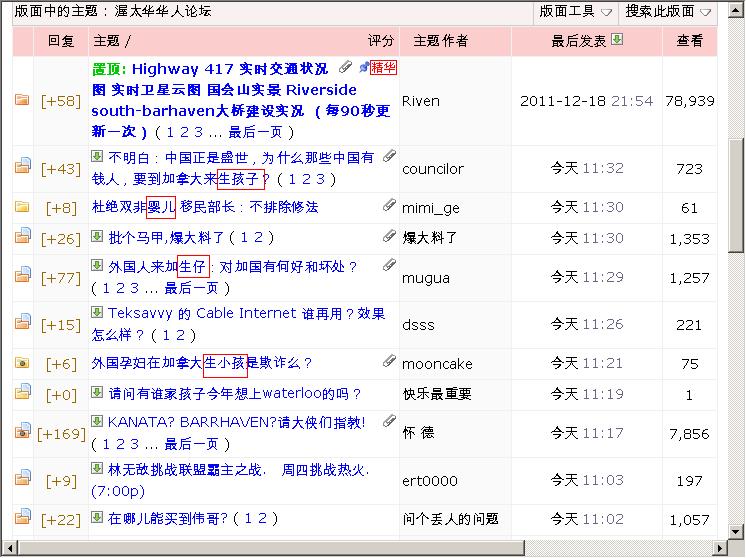Click the green arrow icon before the Teksavvy thread
Viewport: 746px width, 558px height.
(x=97, y=313)
